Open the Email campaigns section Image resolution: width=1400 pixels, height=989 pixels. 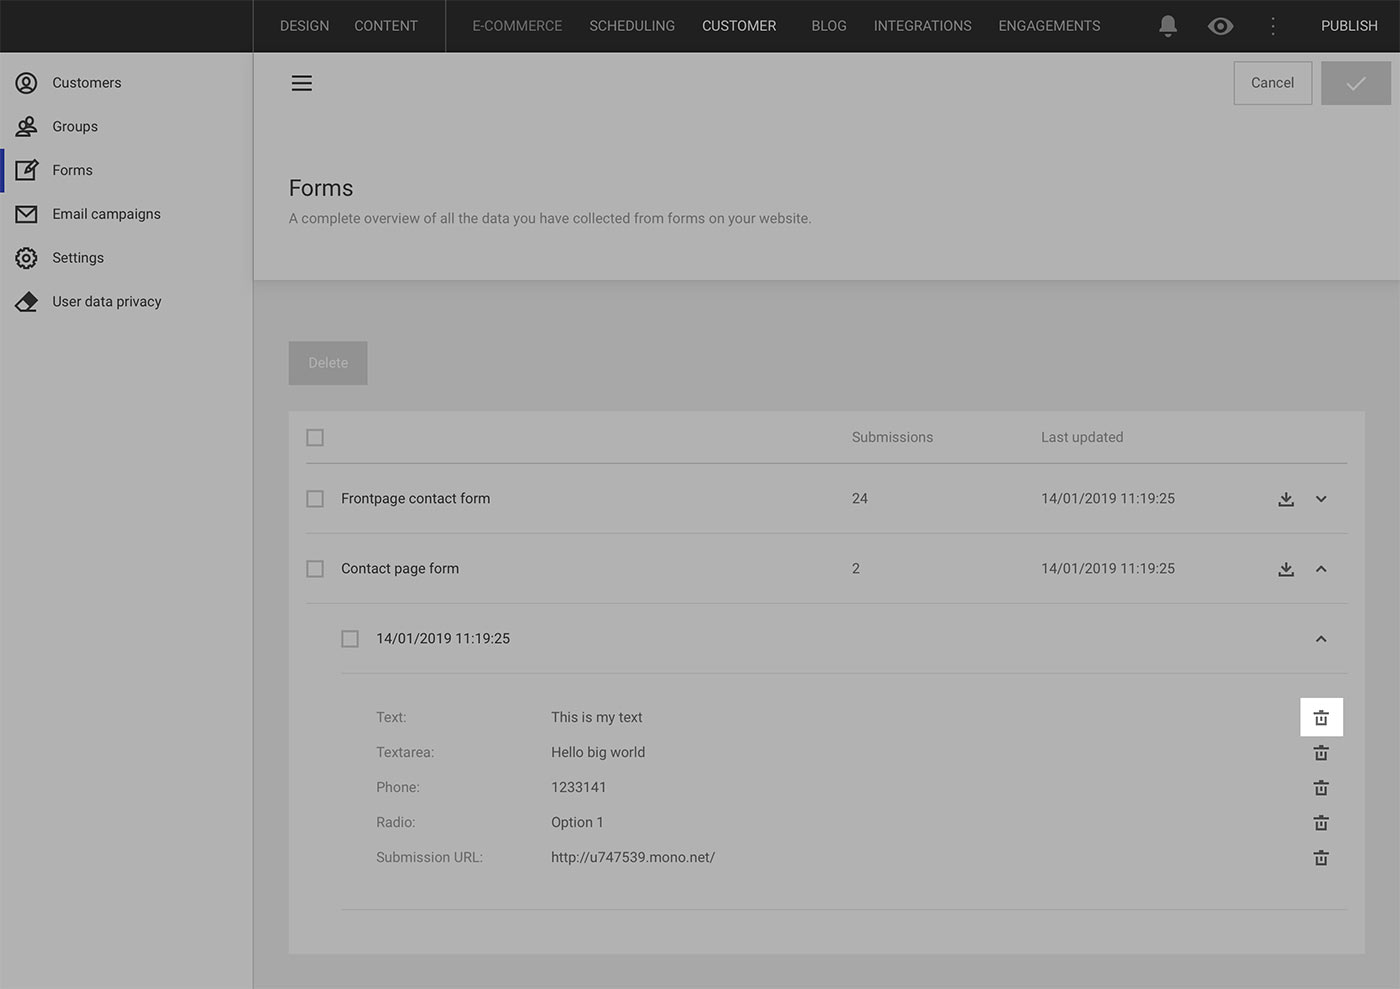(106, 213)
